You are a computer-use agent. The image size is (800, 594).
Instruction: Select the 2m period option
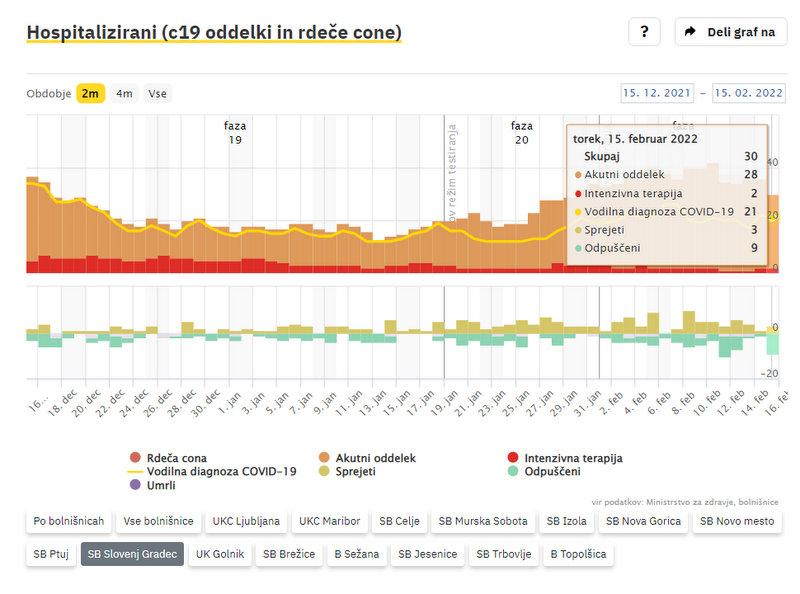tap(90, 93)
